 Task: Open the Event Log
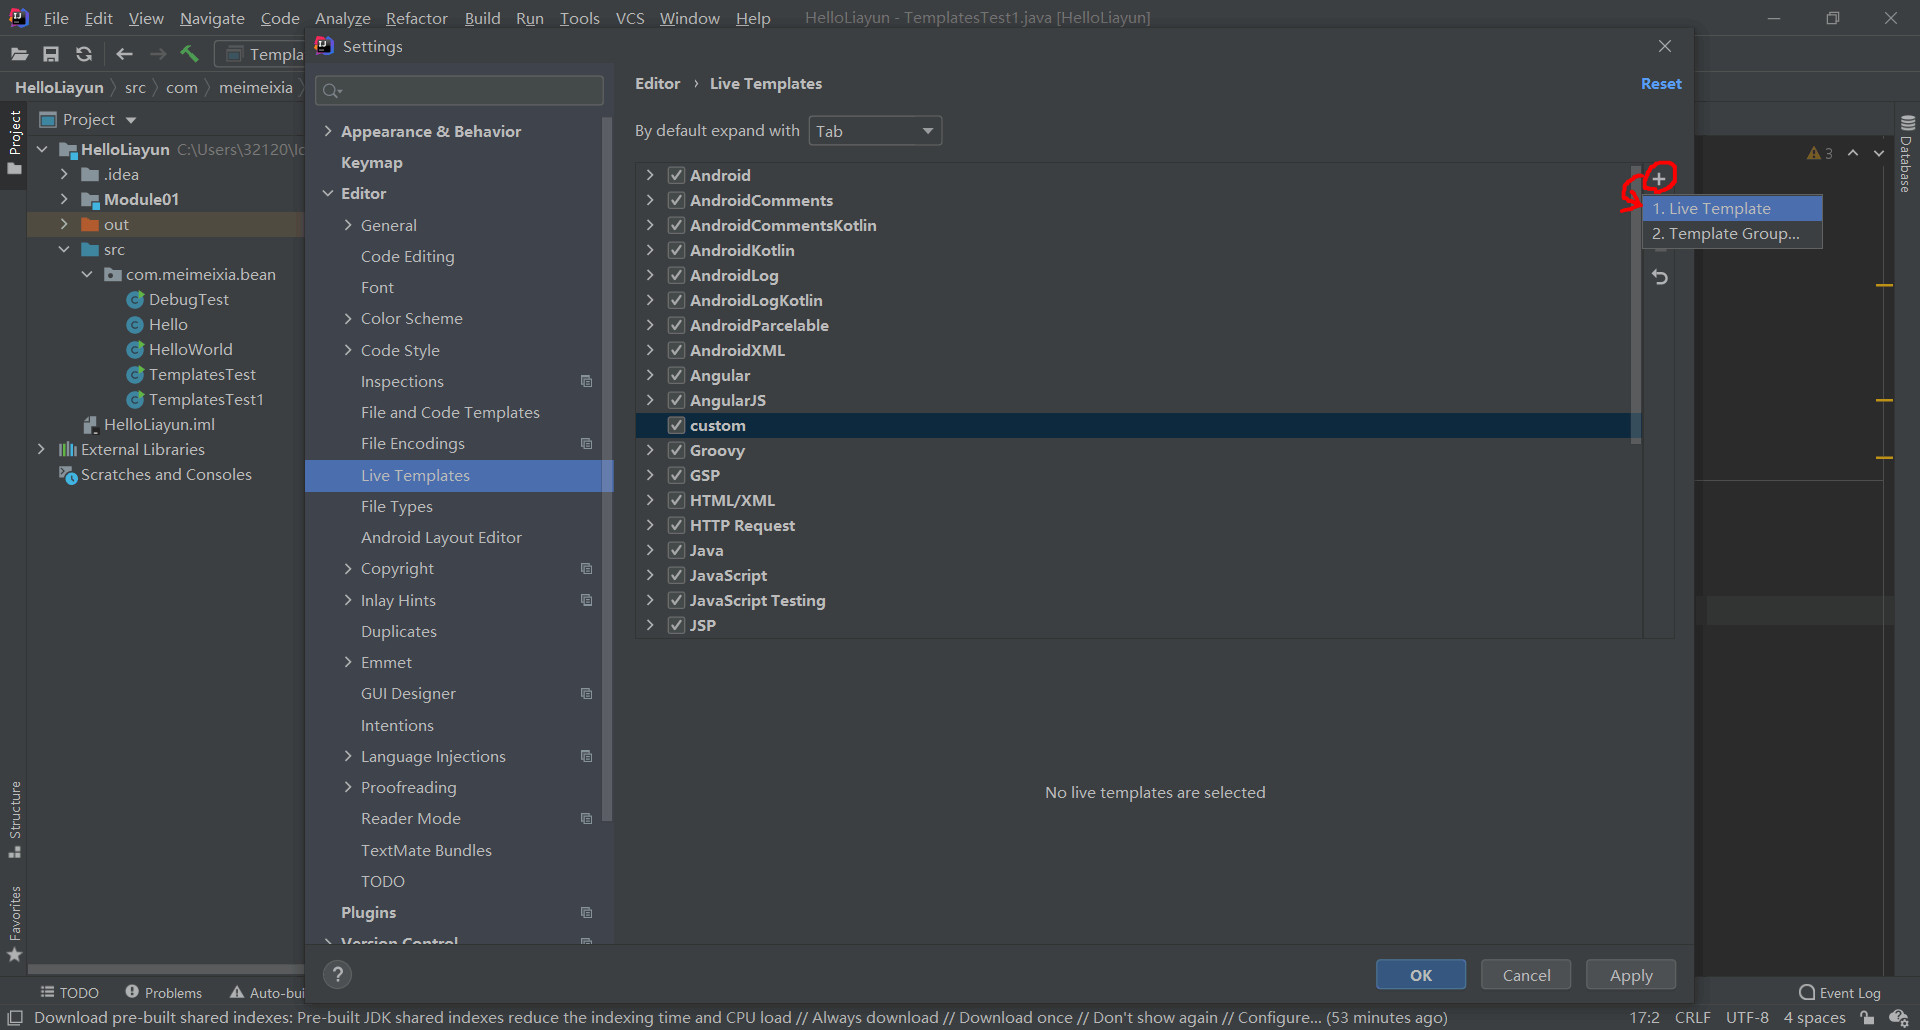1840,993
